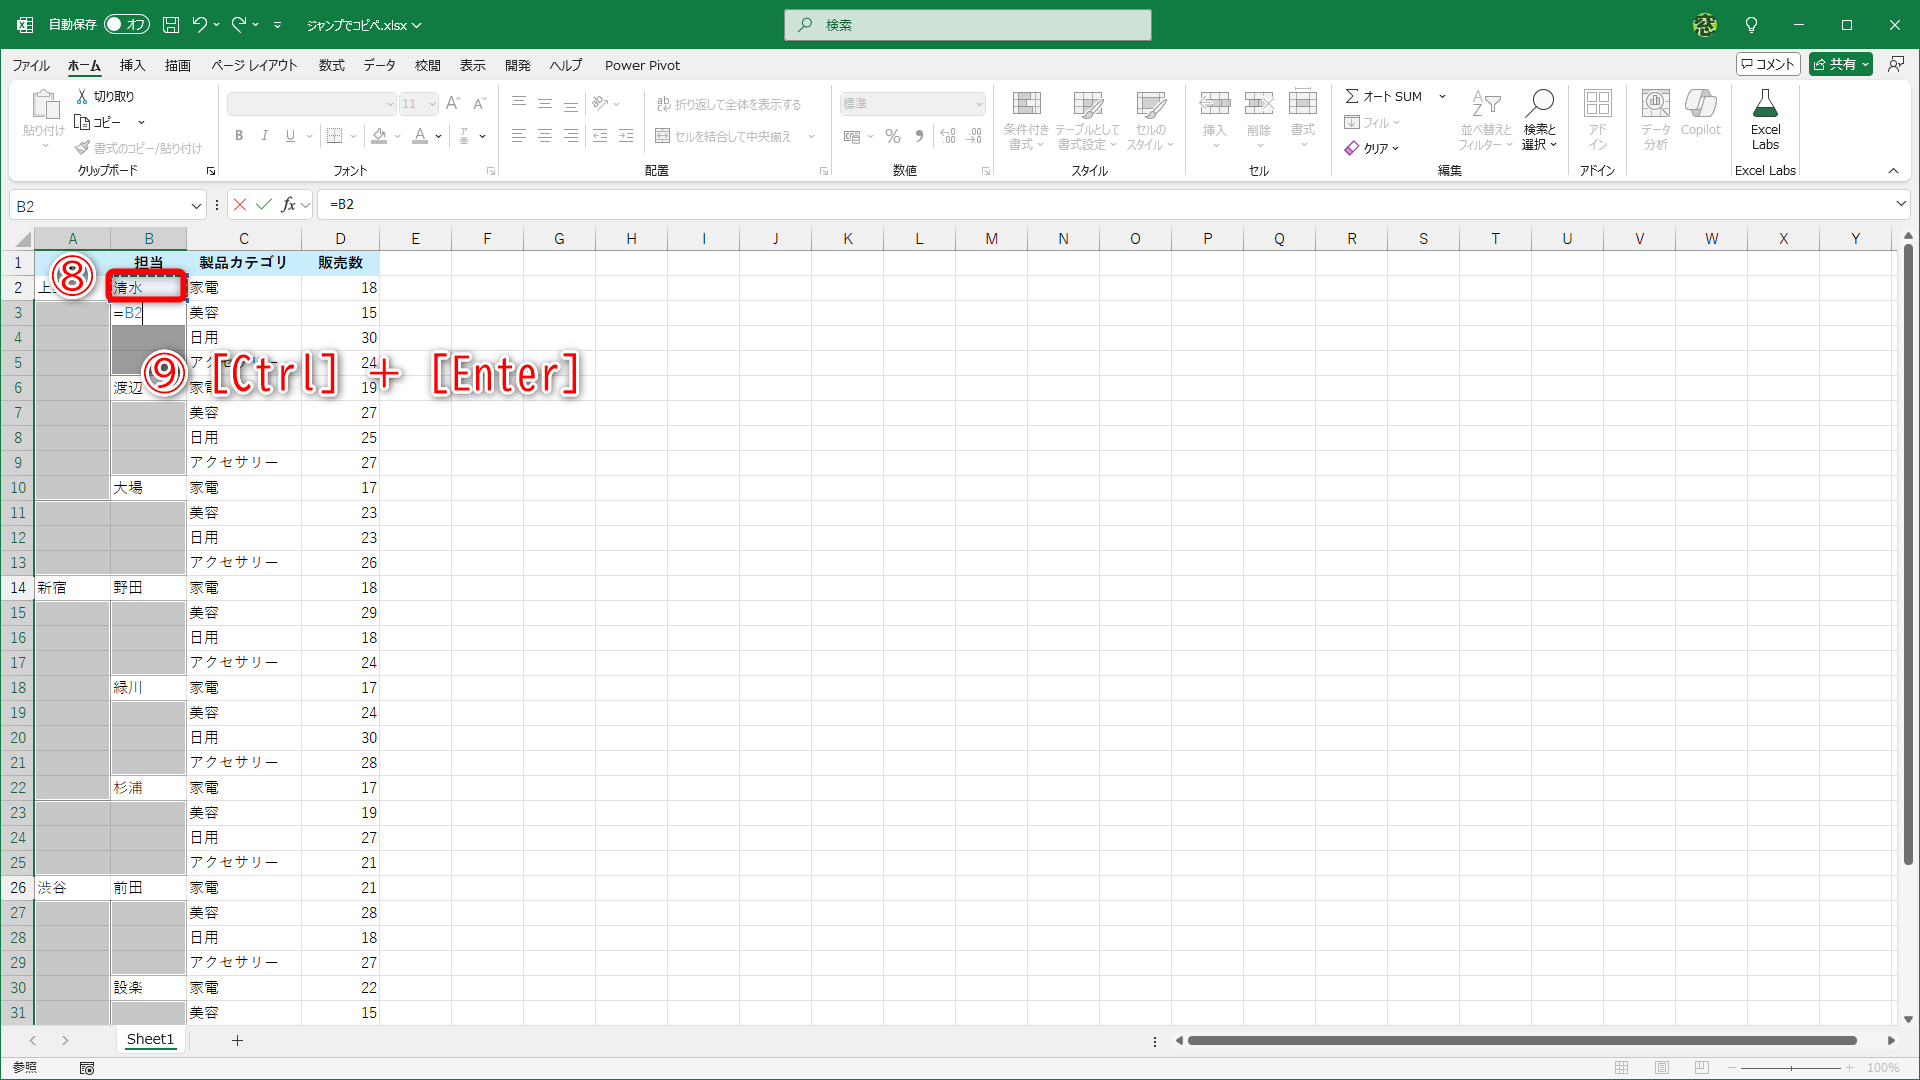Cancel formula with the X icon
The height and width of the screenshot is (1080, 1920).
[x=240, y=205]
